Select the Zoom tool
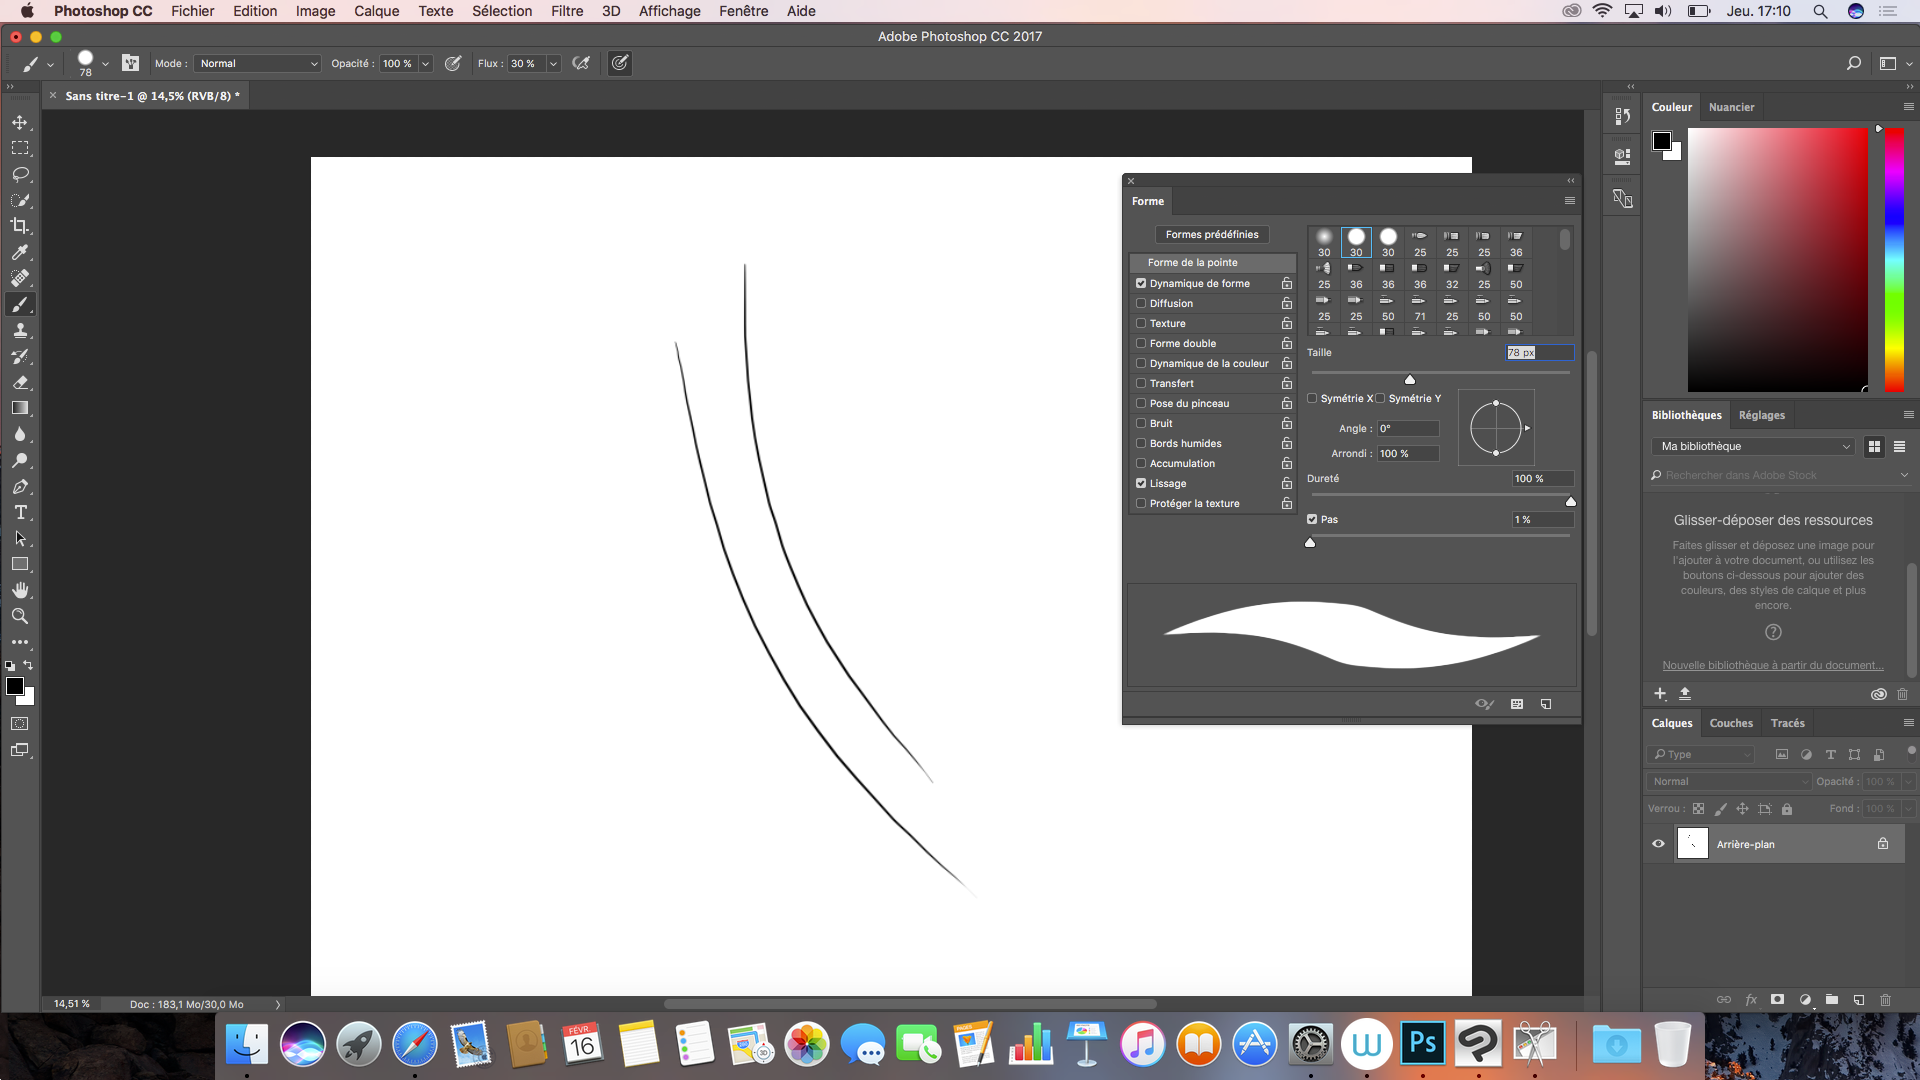 (20, 616)
